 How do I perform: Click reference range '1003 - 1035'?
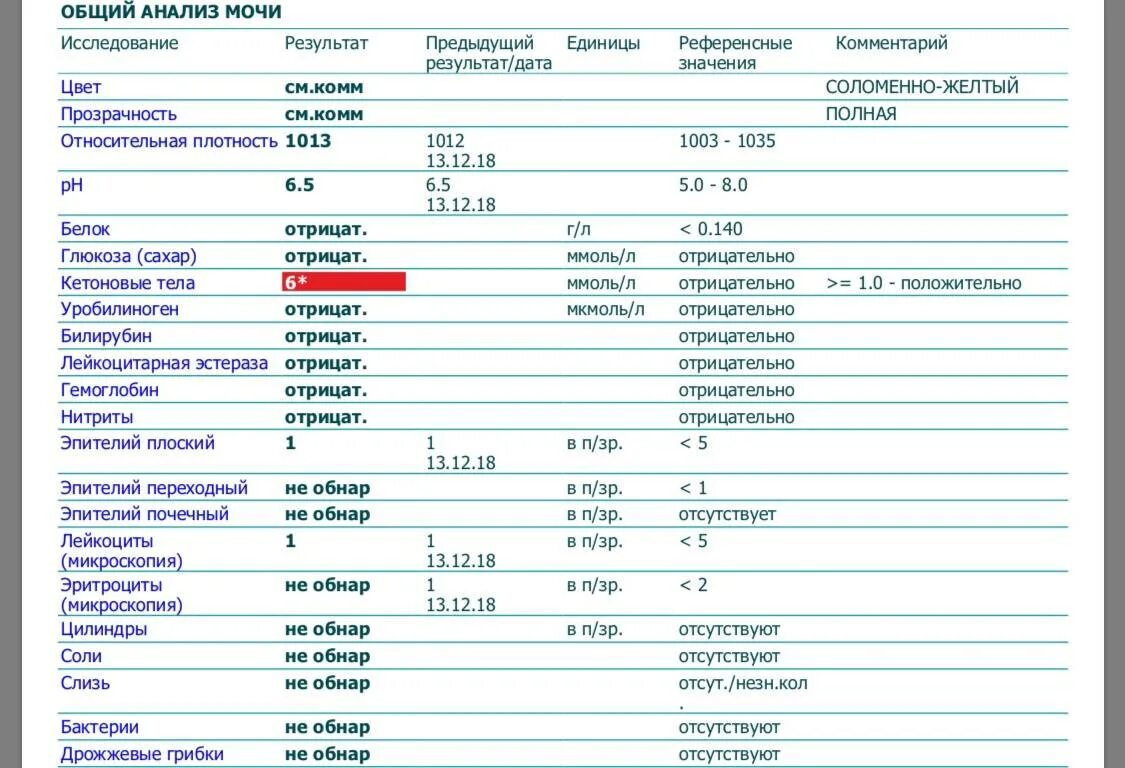727,141
